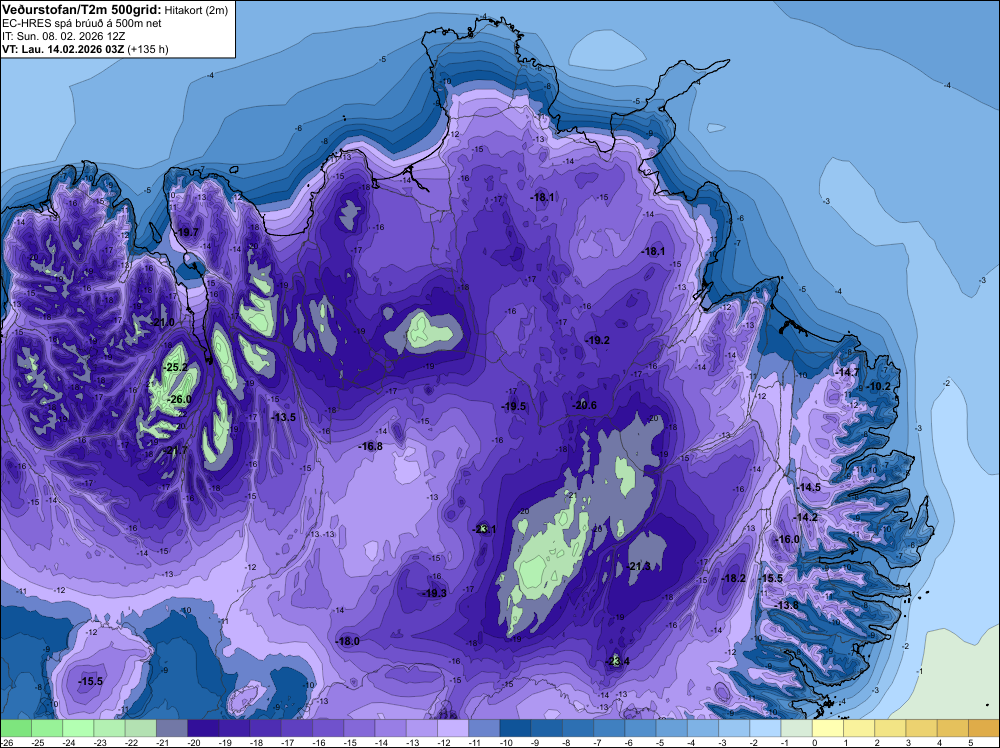
Task: Click the -21.3 temperature value
Action: pyautogui.click(x=640, y=566)
